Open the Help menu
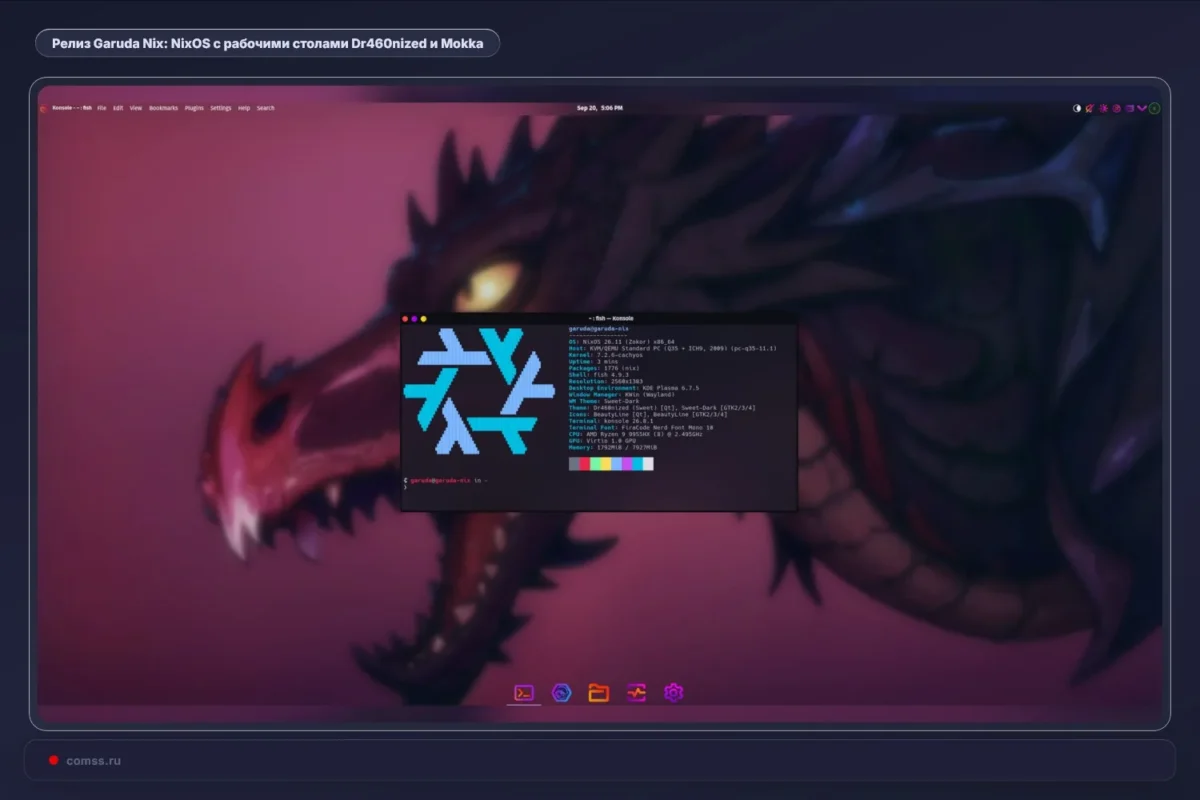 tap(244, 108)
